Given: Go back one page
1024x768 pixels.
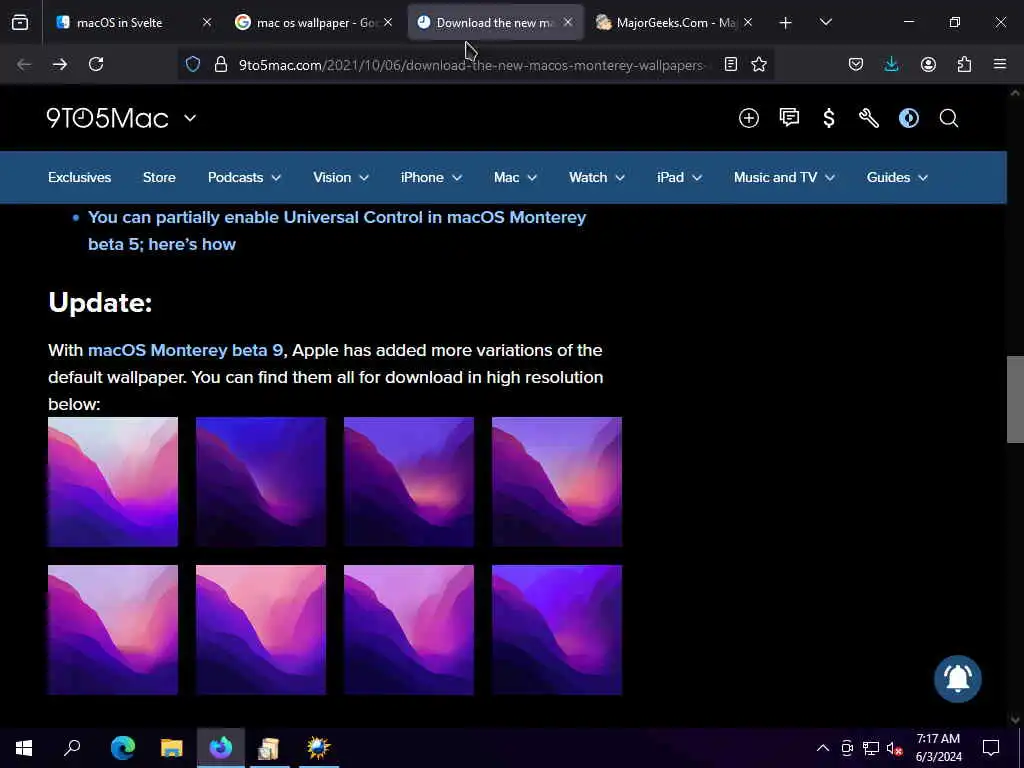Looking at the screenshot, I should [x=24, y=64].
